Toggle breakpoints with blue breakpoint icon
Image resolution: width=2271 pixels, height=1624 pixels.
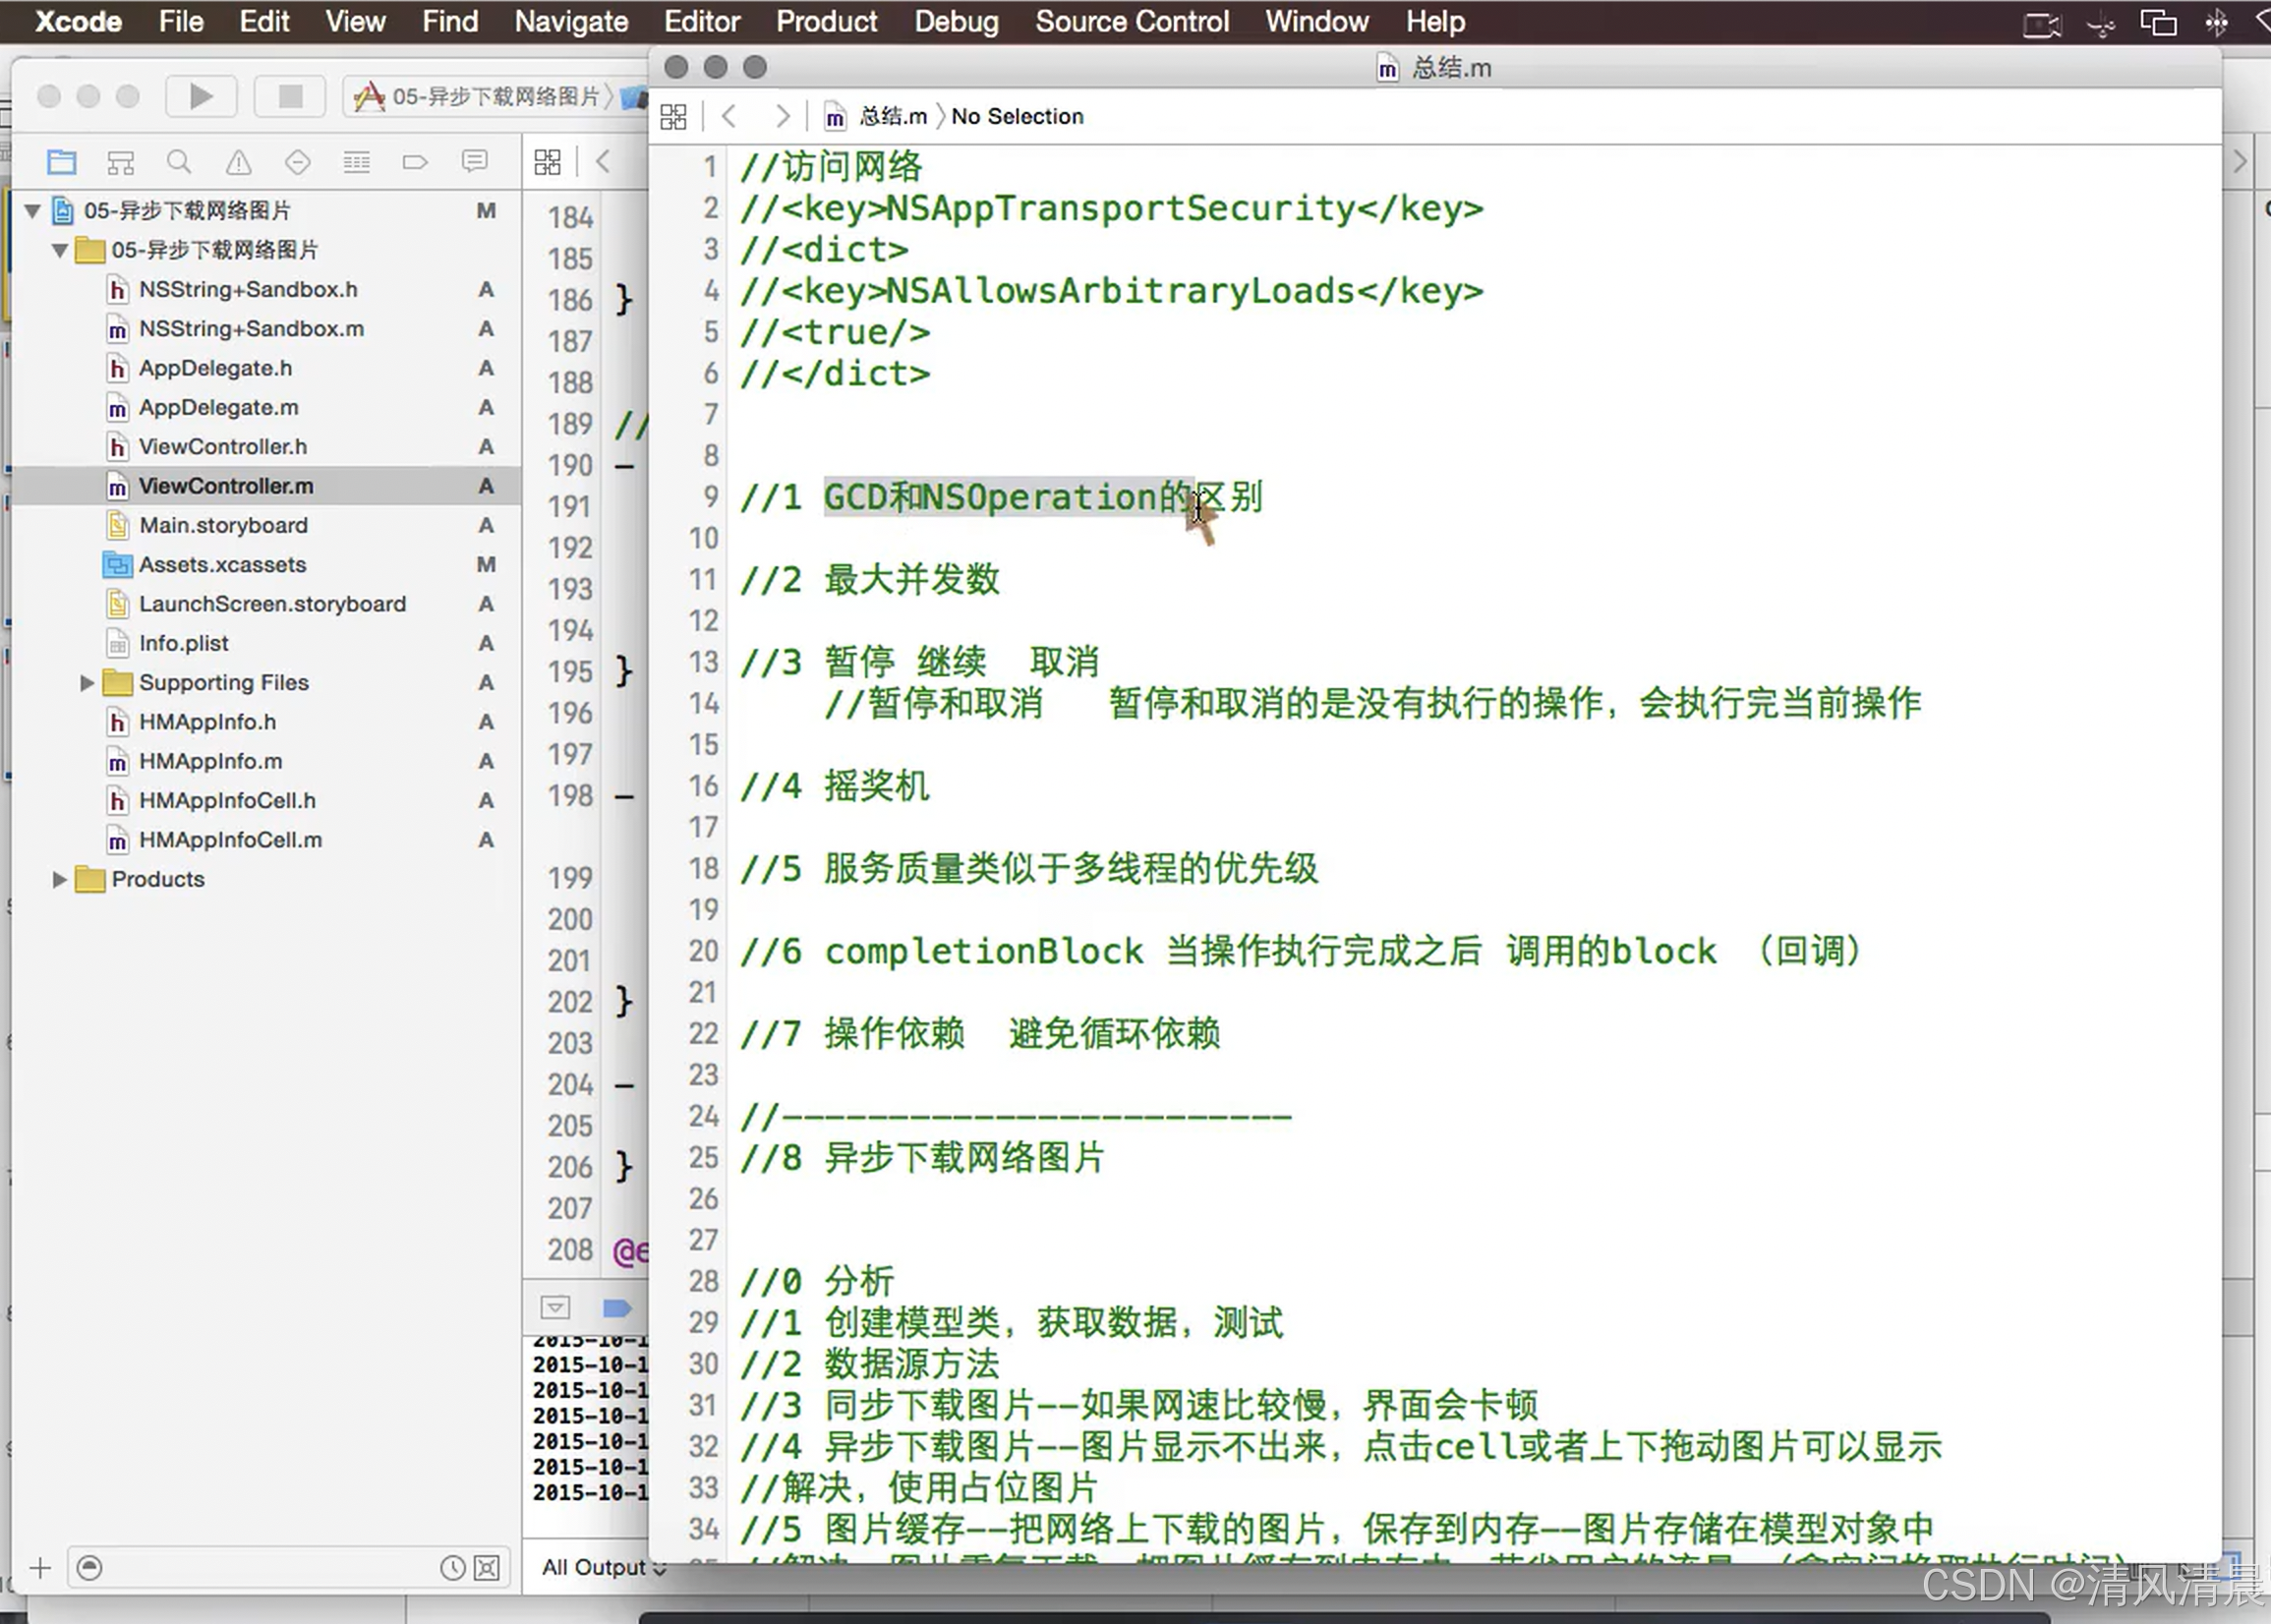(x=616, y=1307)
